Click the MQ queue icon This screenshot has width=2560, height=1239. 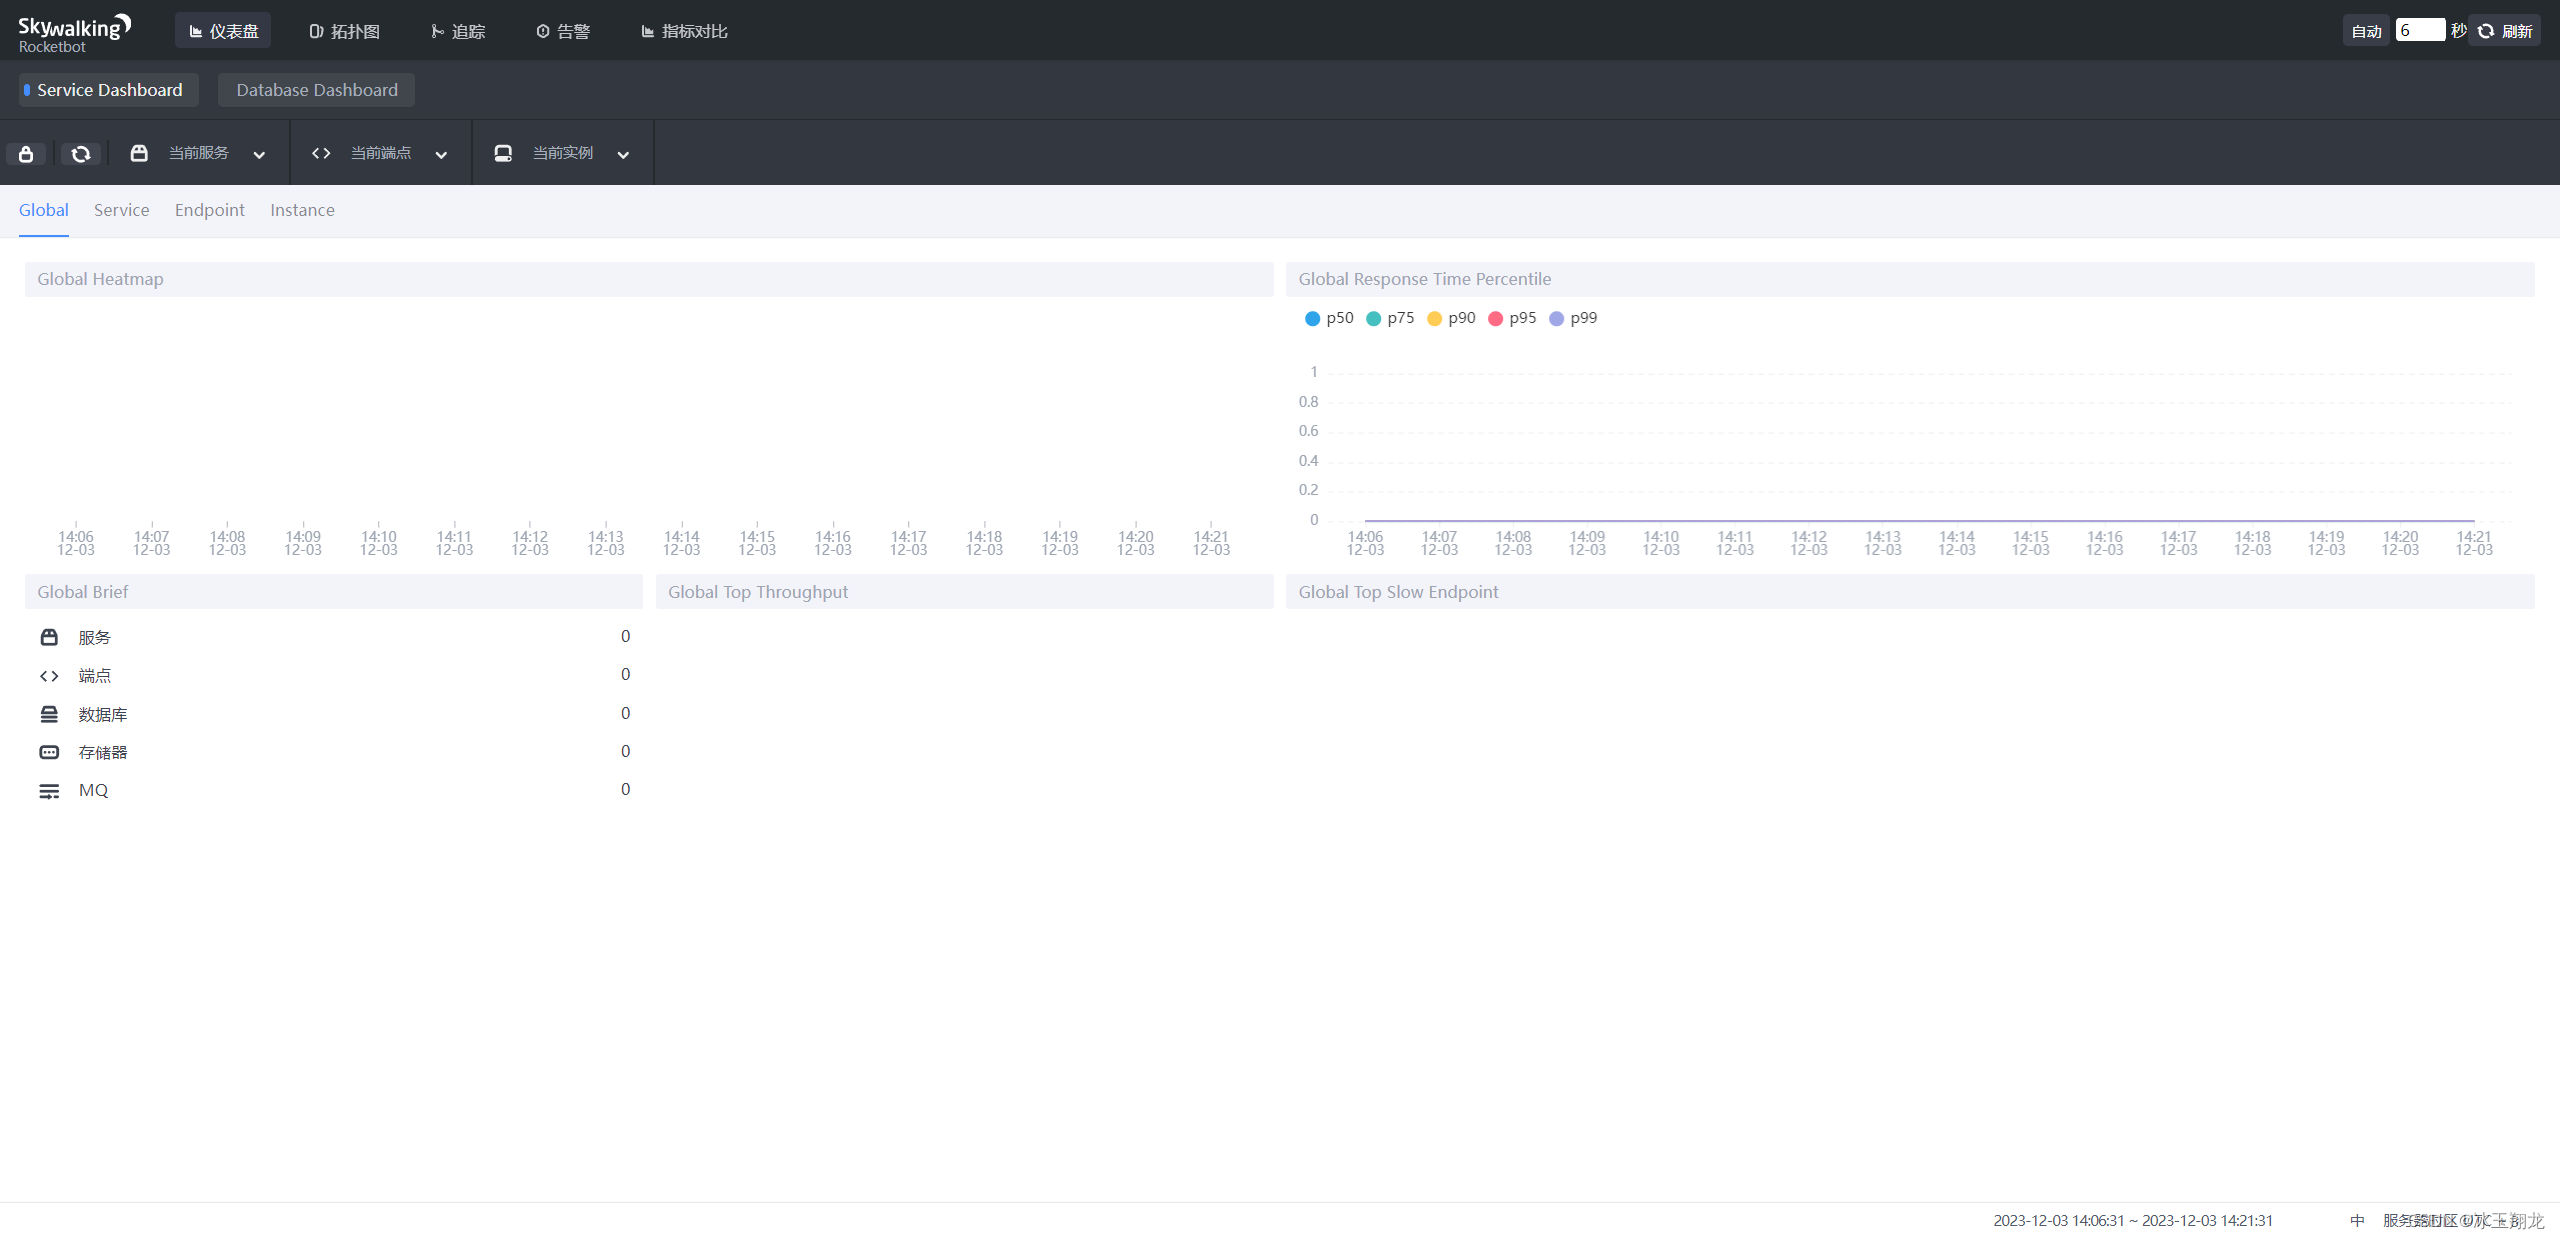pyautogui.click(x=49, y=791)
